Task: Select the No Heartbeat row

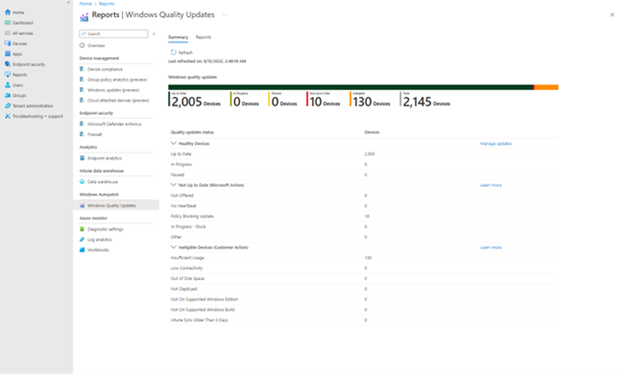Action: (363, 206)
